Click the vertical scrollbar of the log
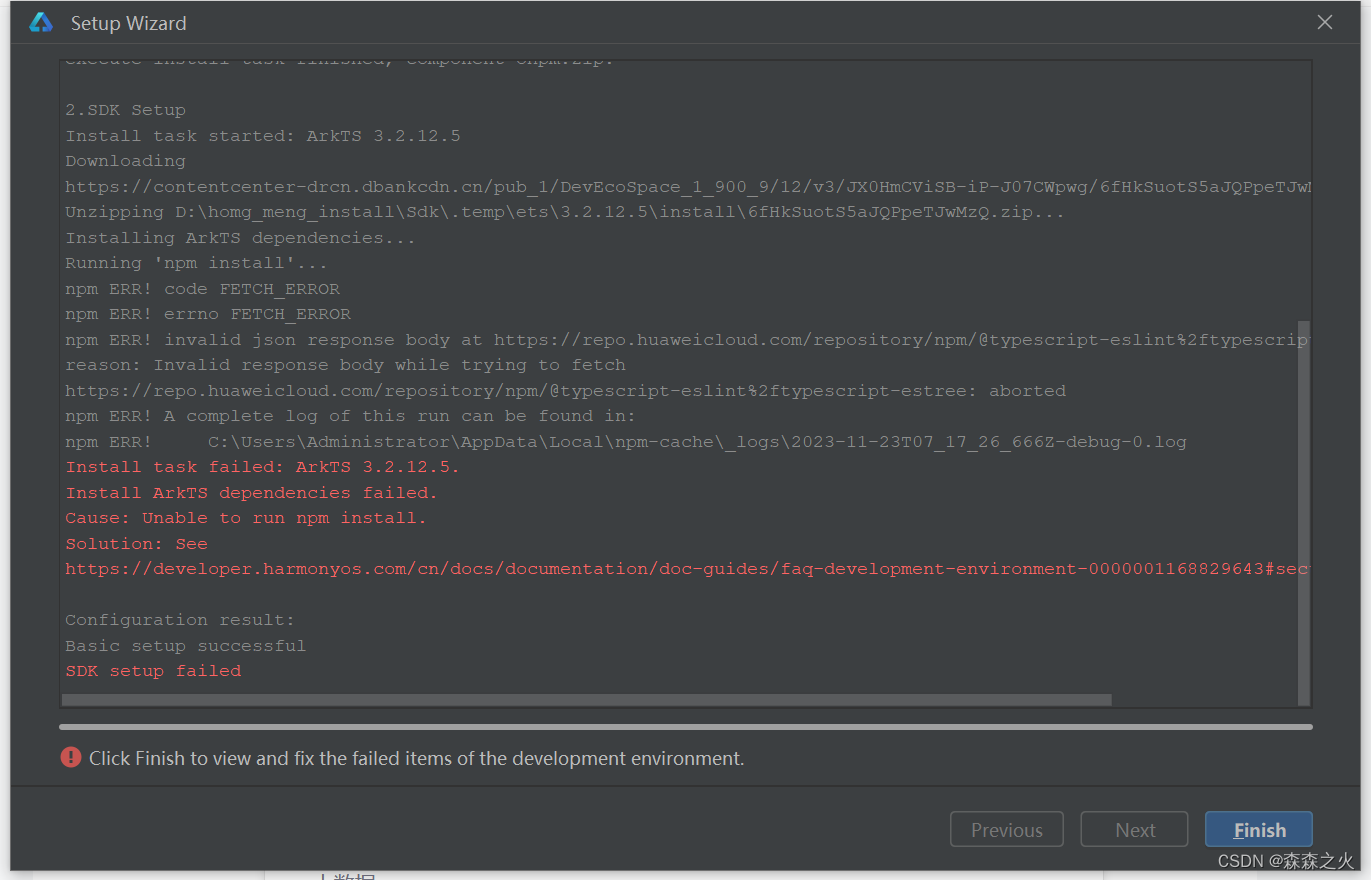This screenshot has width=1371, height=880. coord(1304,512)
